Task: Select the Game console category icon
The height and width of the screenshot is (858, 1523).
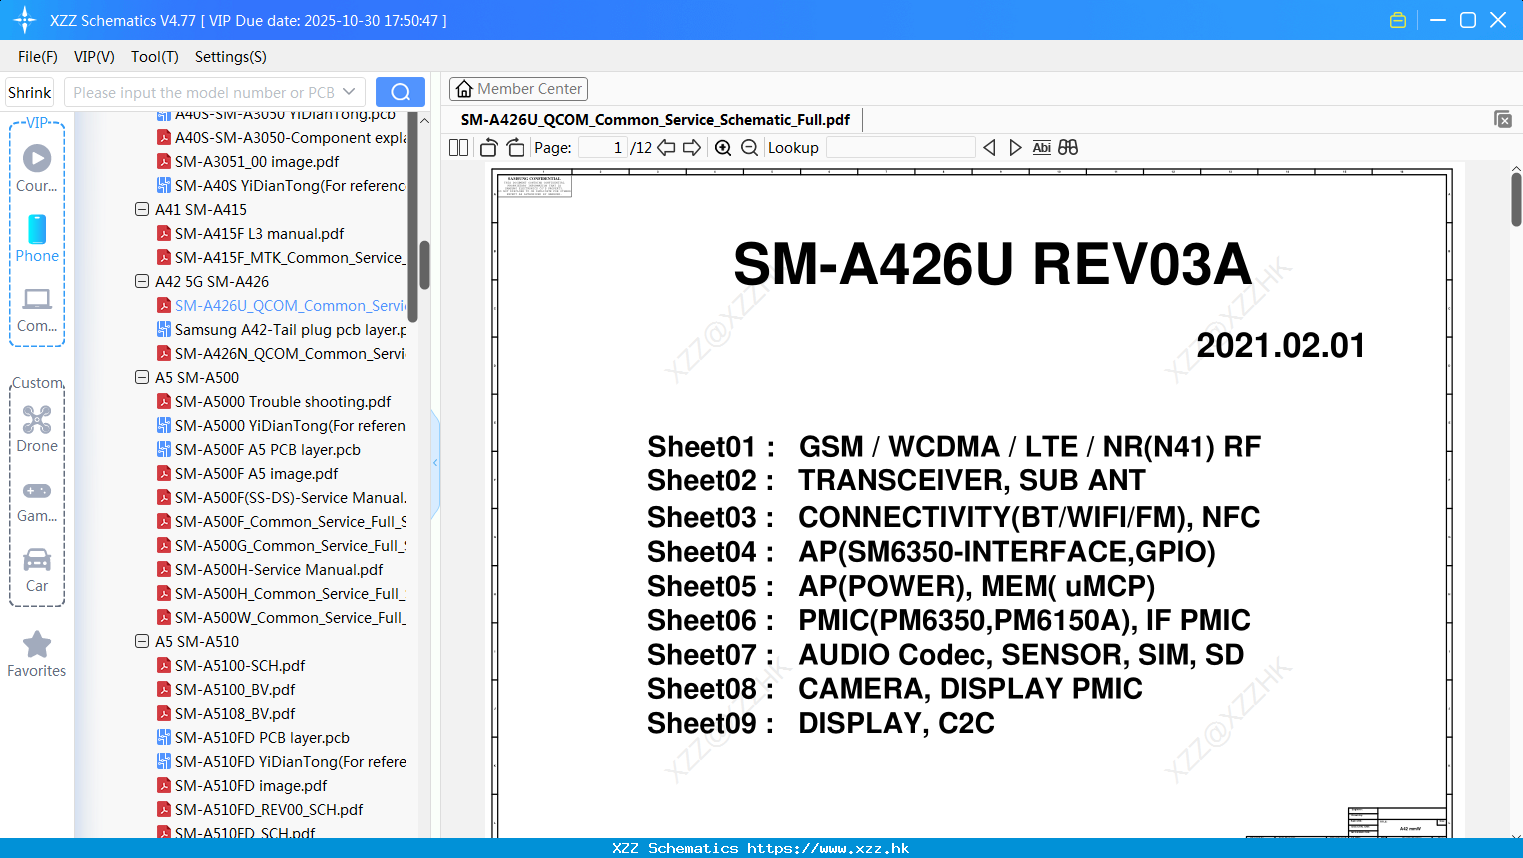Action: pyautogui.click(x=37, y=491)
